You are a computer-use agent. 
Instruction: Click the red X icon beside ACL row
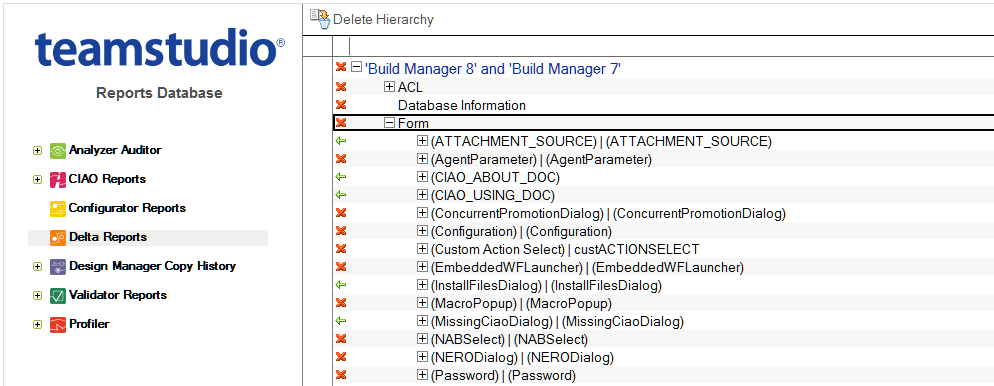coord(341,87)
